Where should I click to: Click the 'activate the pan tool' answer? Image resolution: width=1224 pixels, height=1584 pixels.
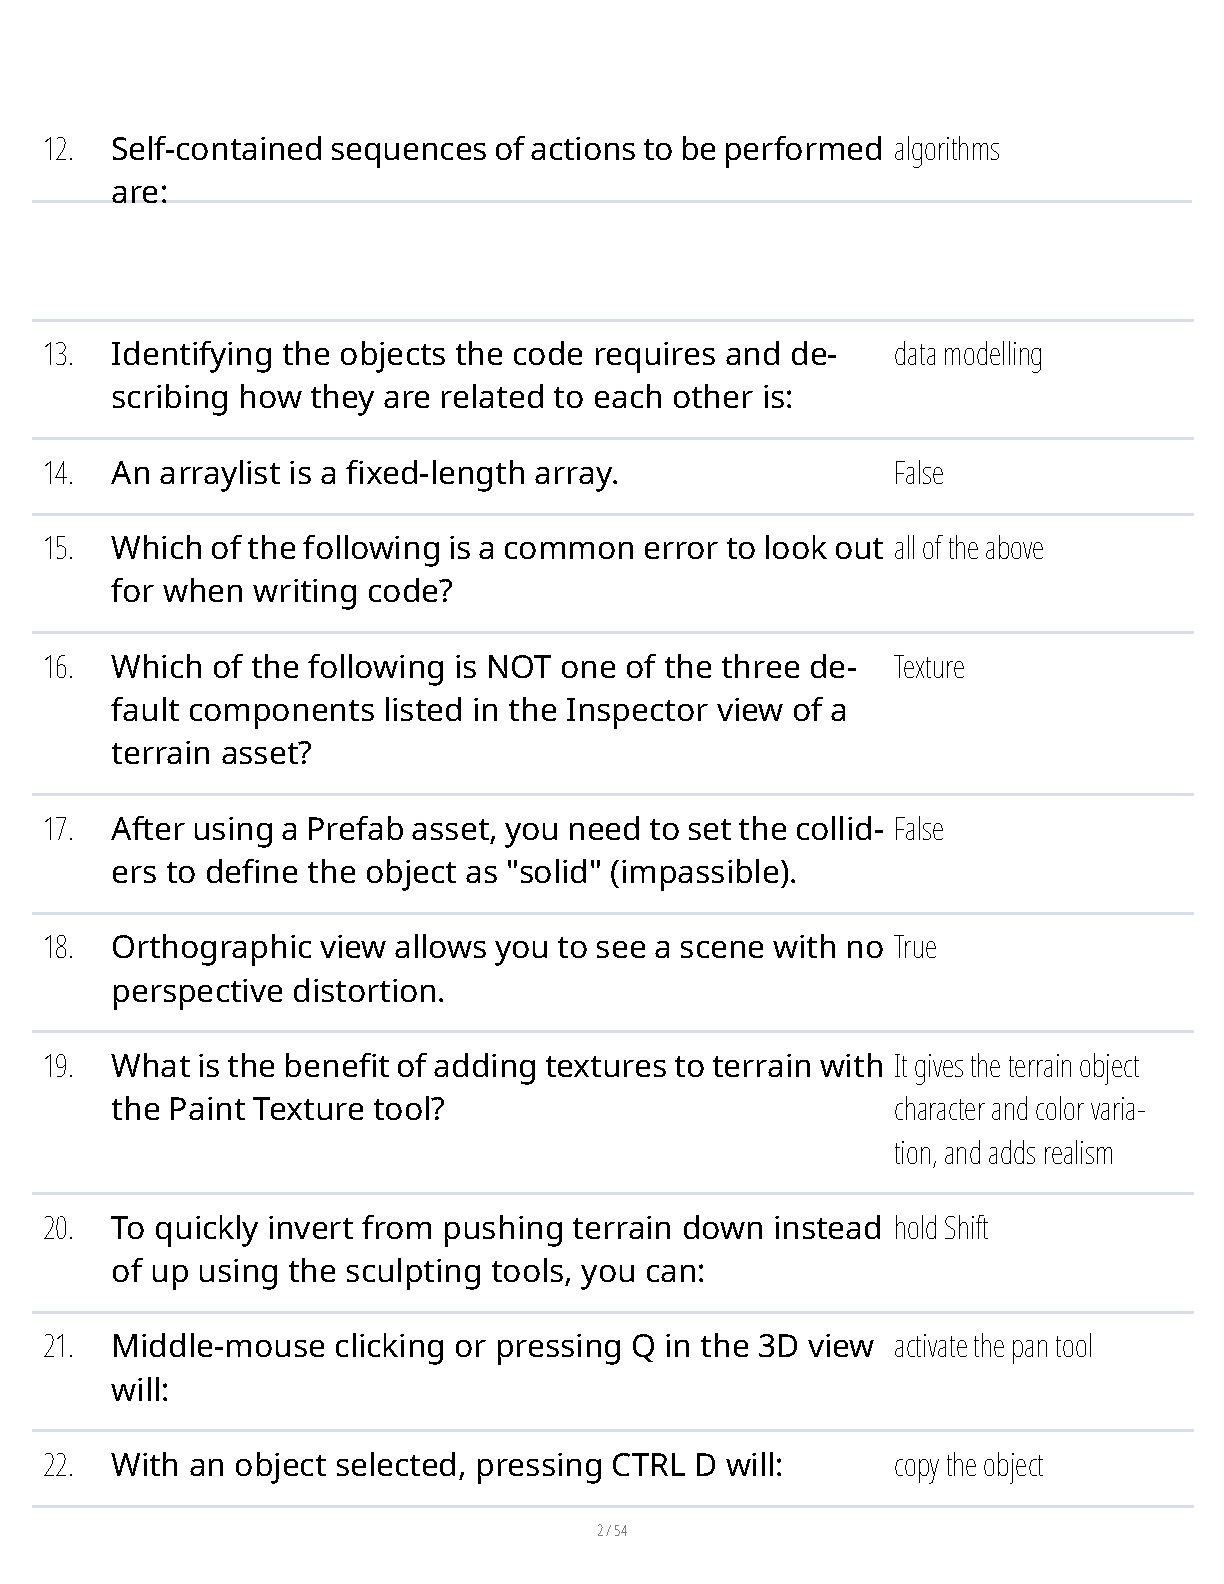tap(992, 1347)
